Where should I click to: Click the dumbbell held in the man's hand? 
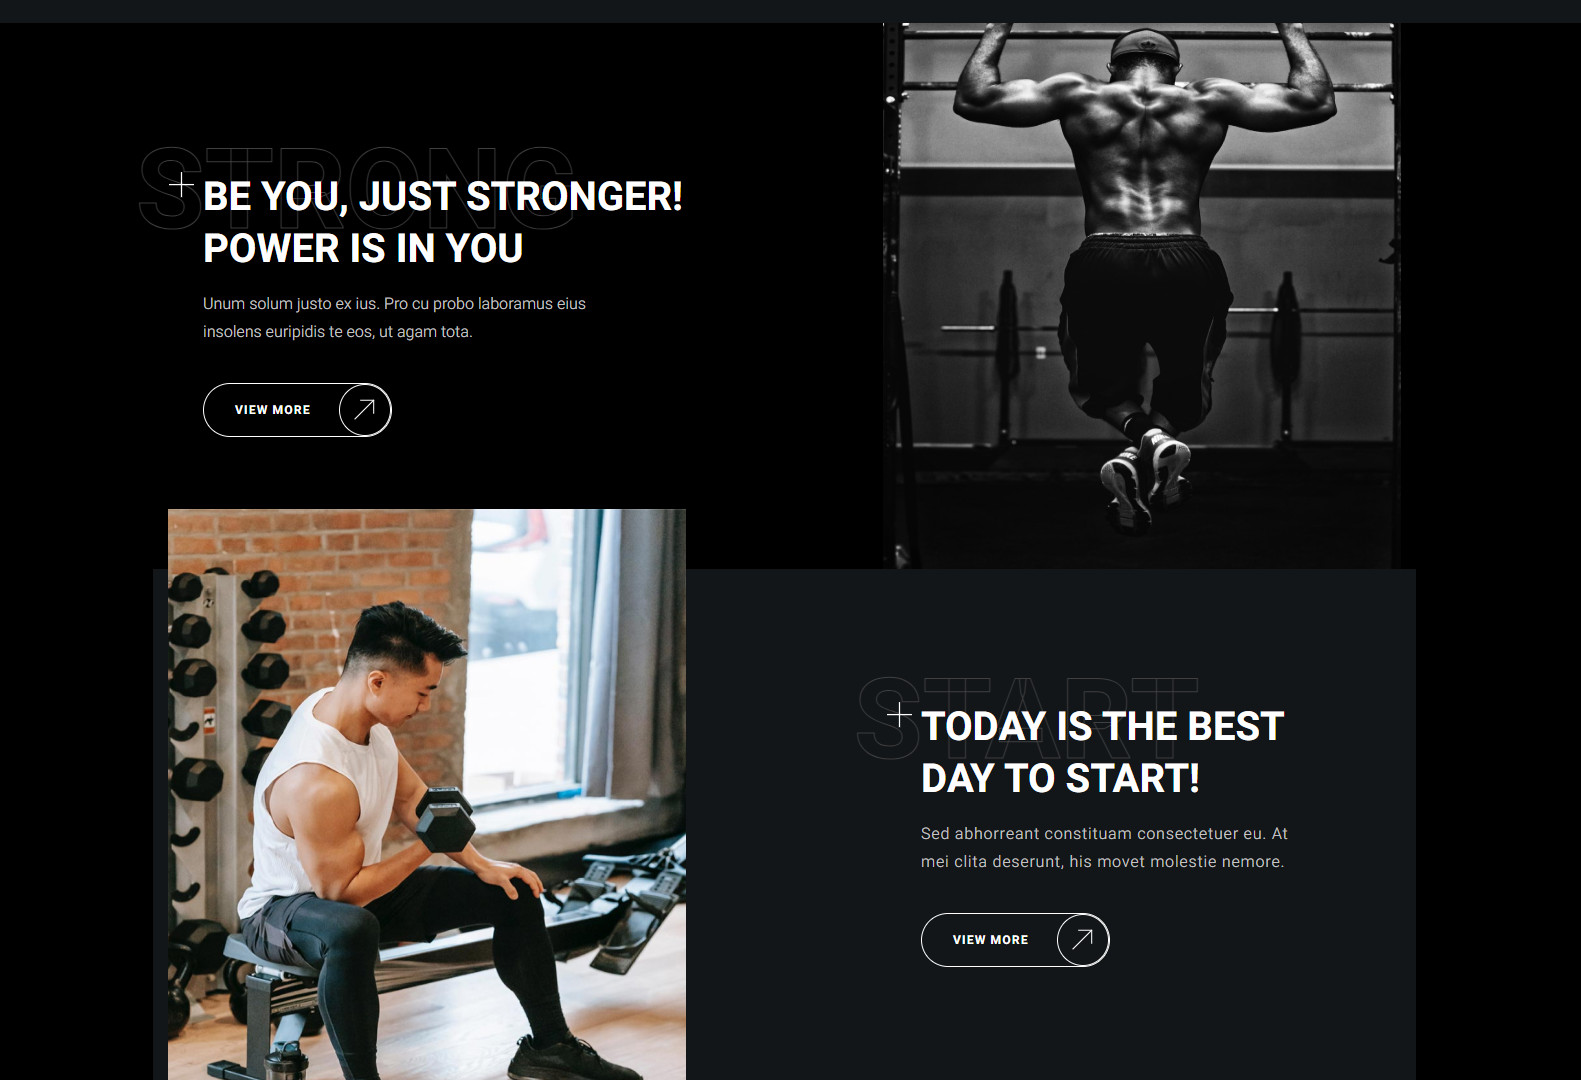point(445,818)
